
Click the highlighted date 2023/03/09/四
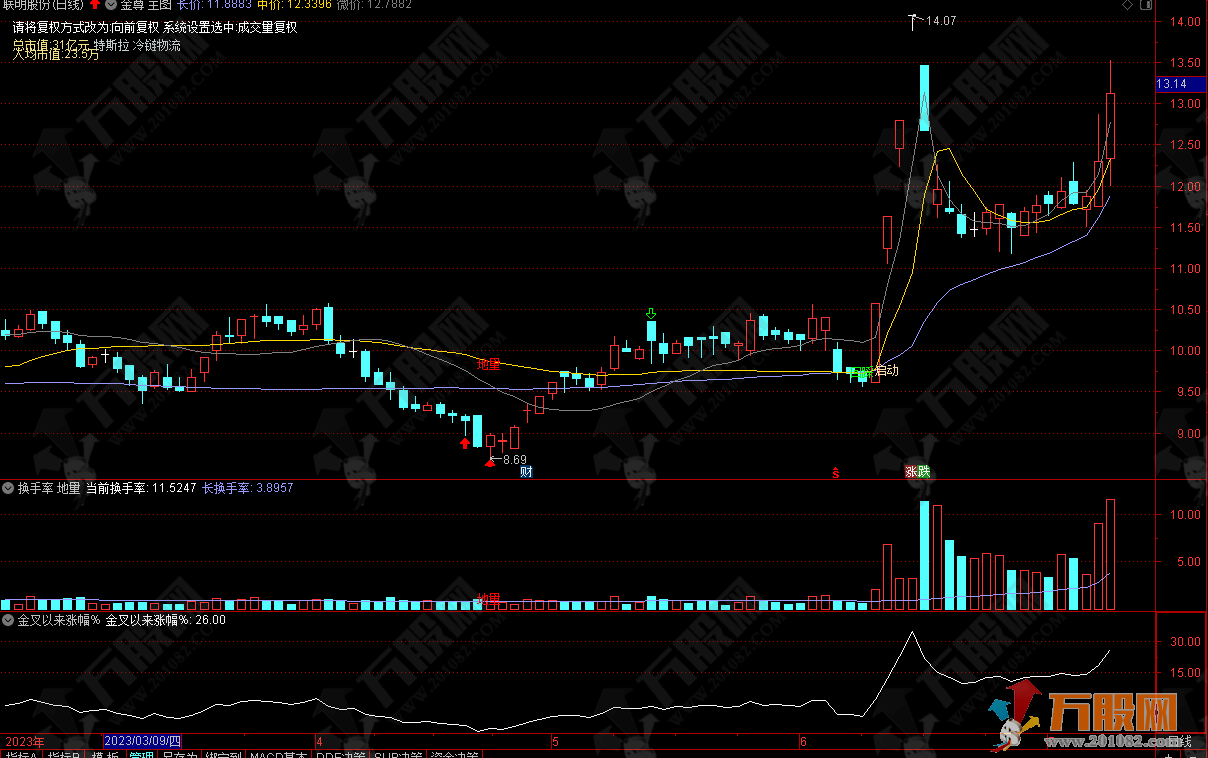tap(142, 741)
